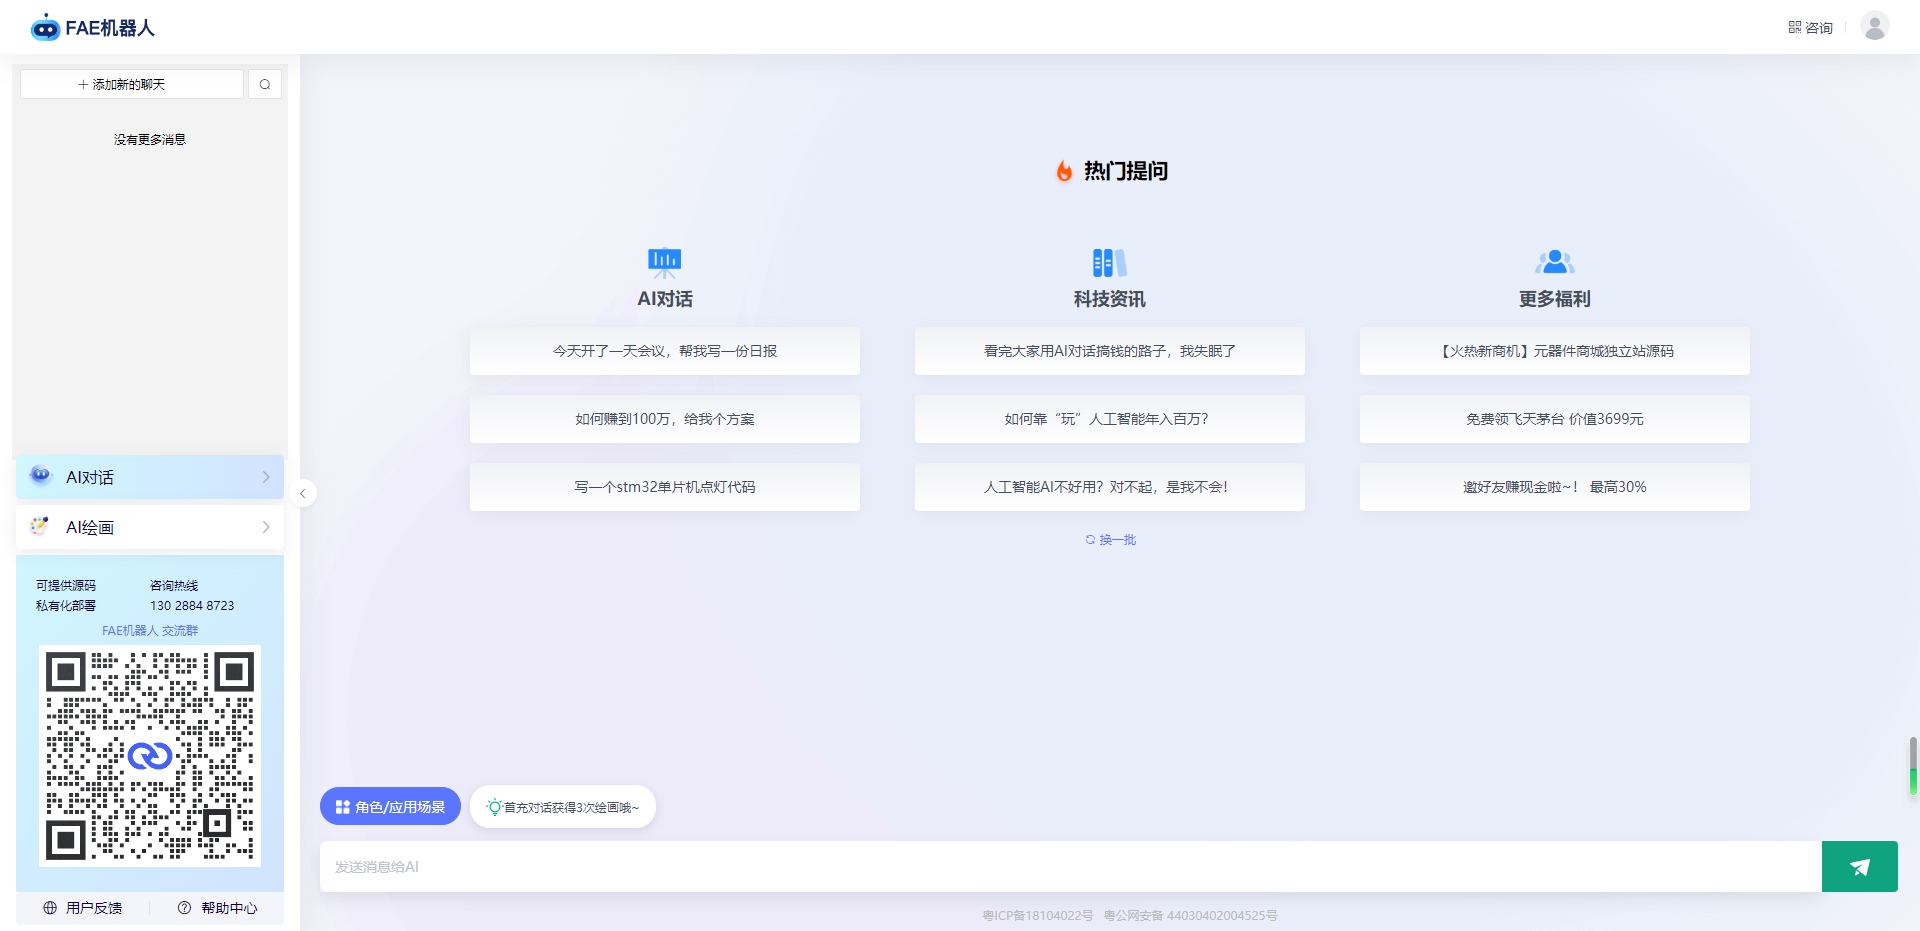This screenshot has height=931, width=1920.
Task: Click the paper plane send icon
Action: (x=1859, y=866)
